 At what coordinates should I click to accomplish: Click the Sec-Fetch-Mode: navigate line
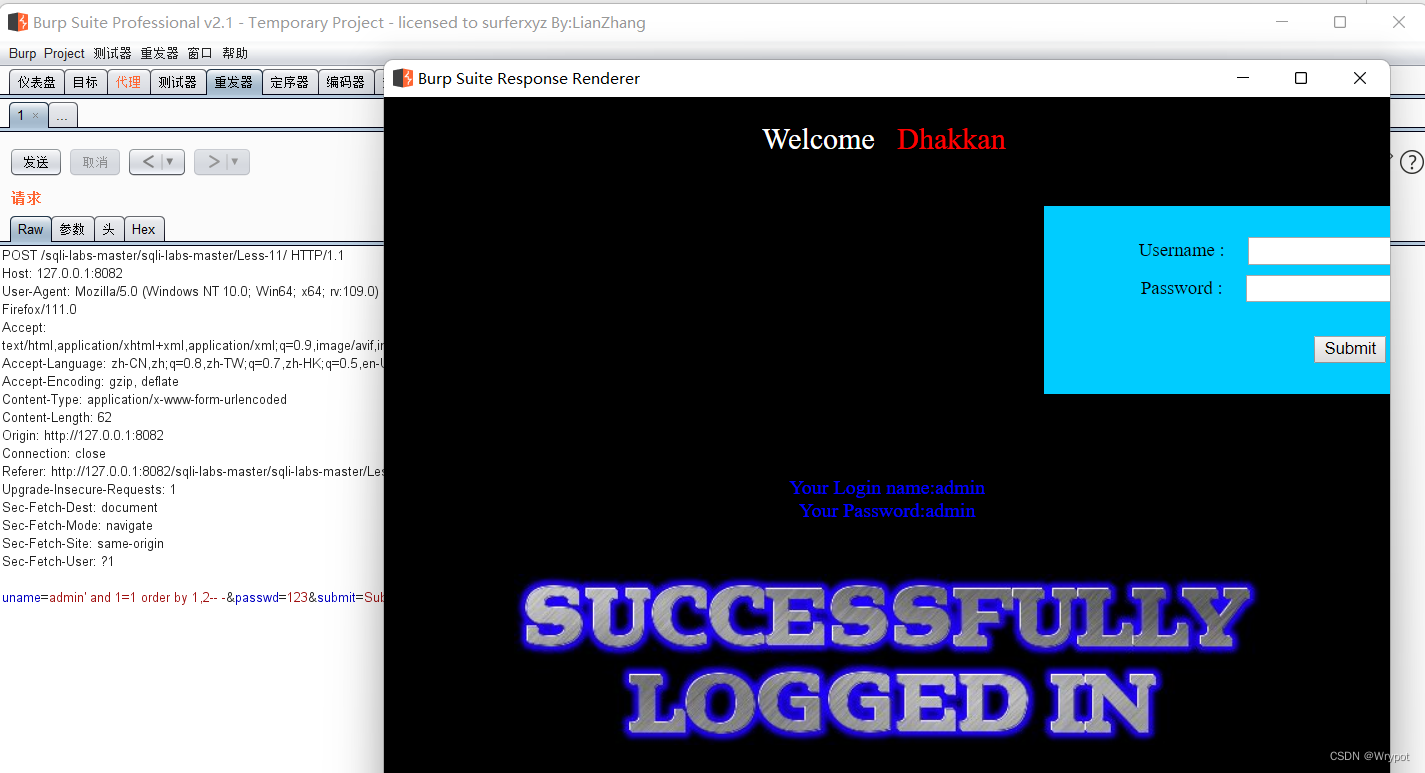(78, 525)
